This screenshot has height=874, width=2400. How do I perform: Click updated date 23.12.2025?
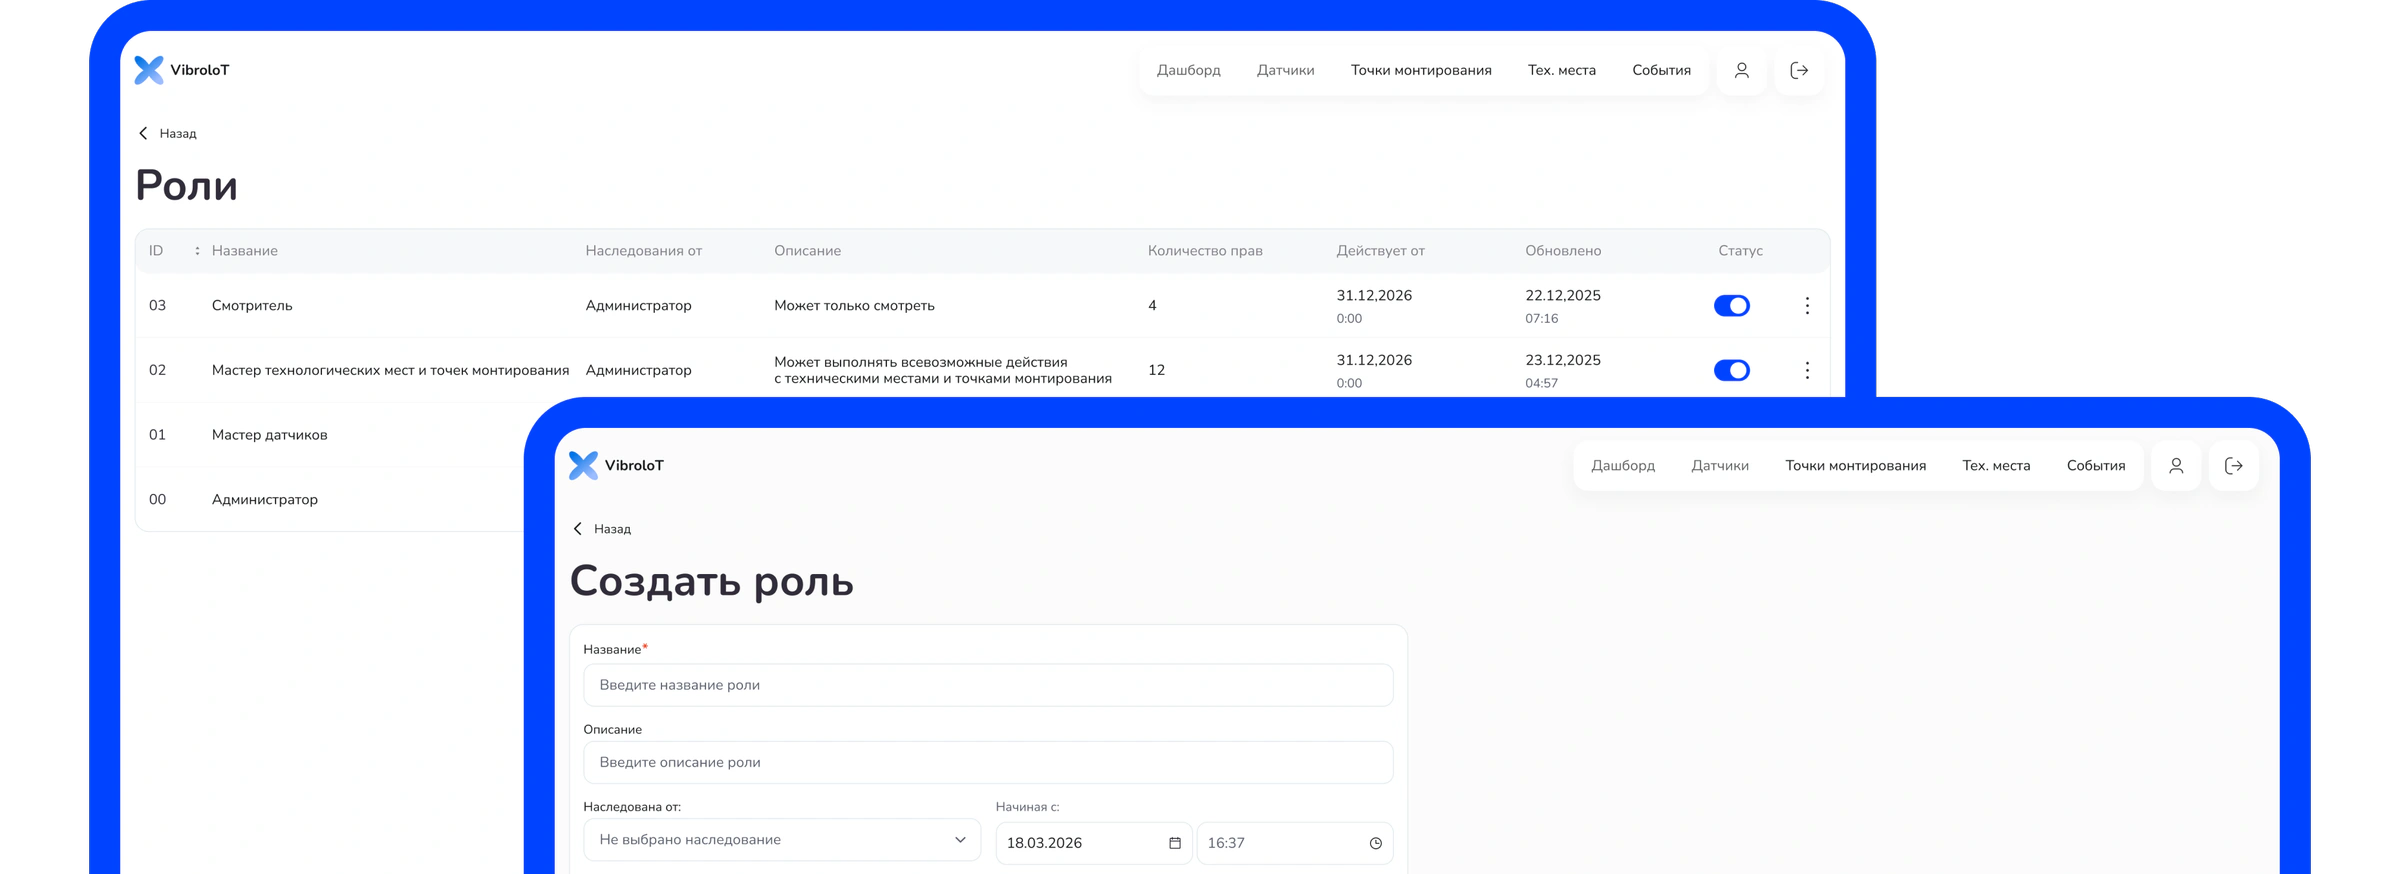pos(1563,360)
